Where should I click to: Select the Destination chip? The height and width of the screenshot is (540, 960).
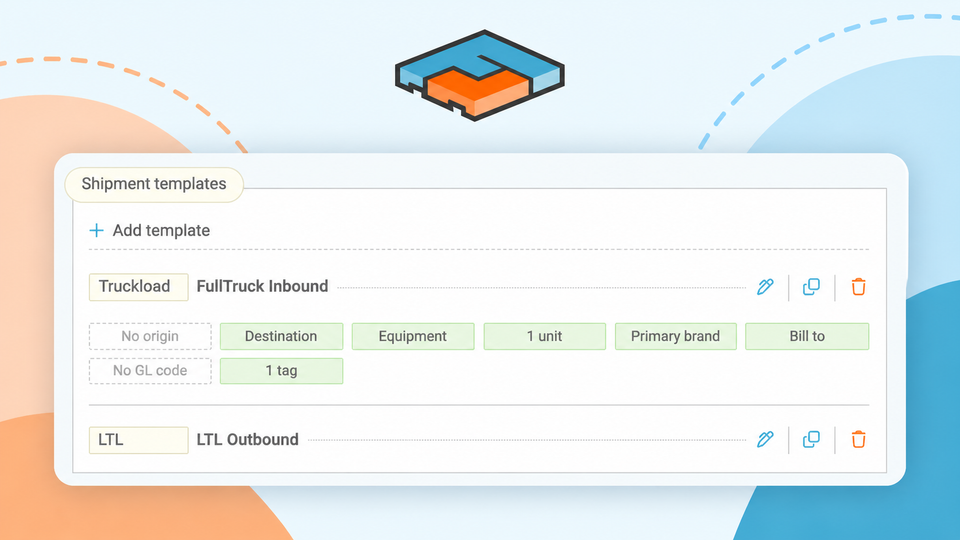(281, 336)
